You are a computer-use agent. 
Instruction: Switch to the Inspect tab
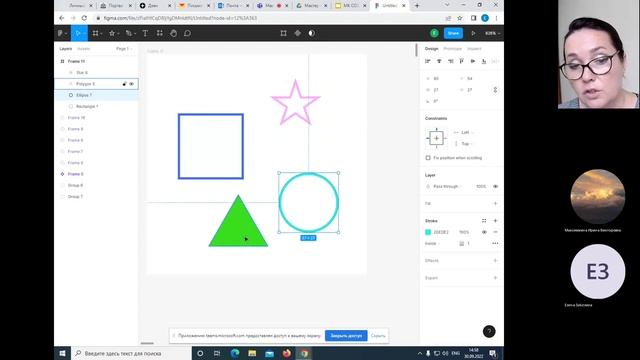point(474,49)
